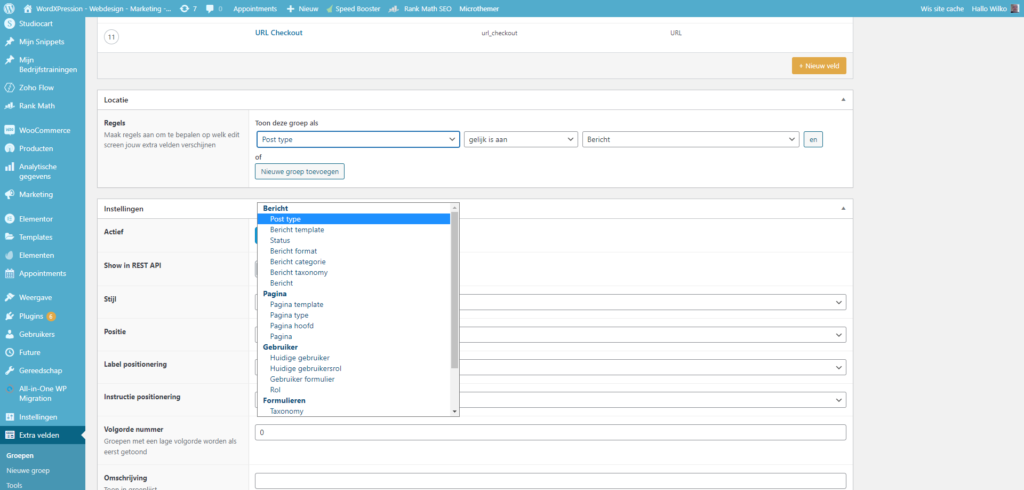The height and width of the screenshot is (490, 1024).
Task: Click the Instellingen sidebar icon
Action: [9, 417]
